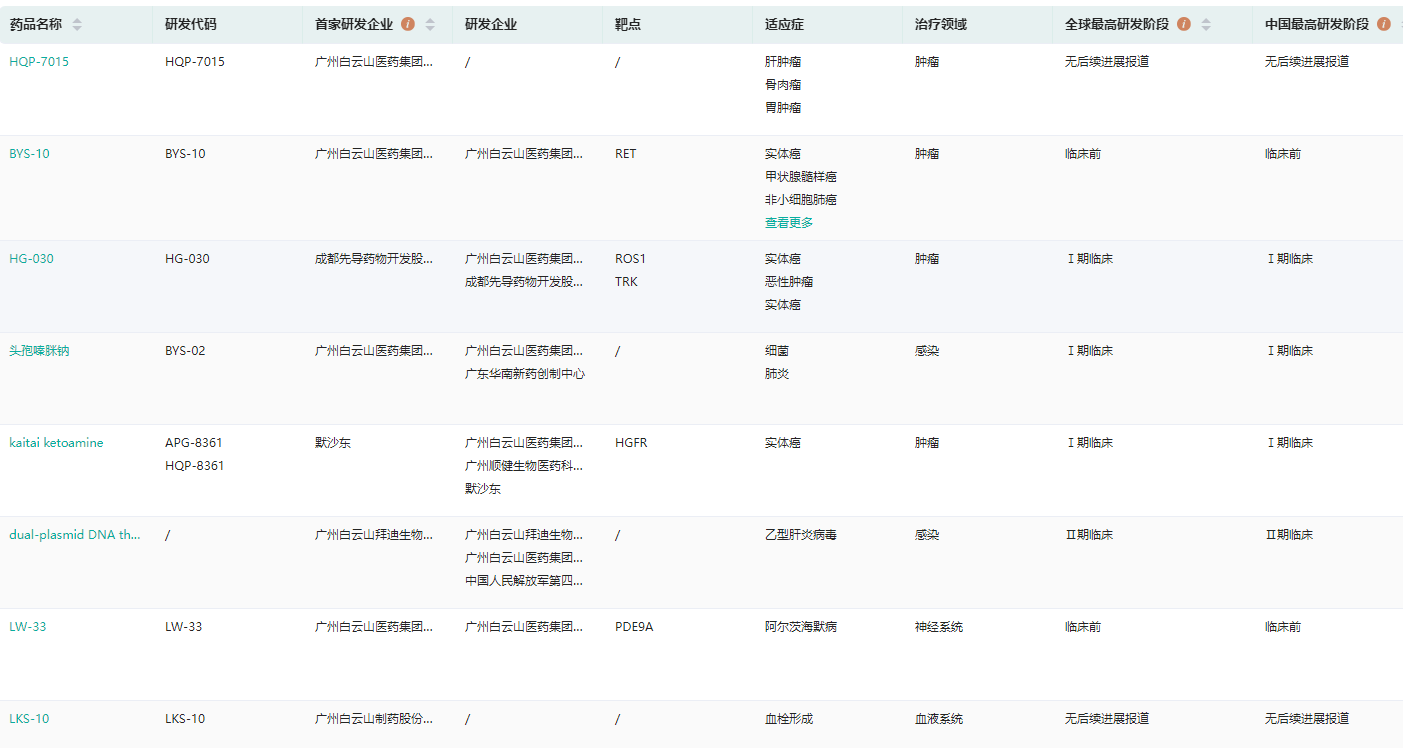Viewport: 1403px width, 748px height.
Task: Click the 靶点 column header
Action: point(628,24)
